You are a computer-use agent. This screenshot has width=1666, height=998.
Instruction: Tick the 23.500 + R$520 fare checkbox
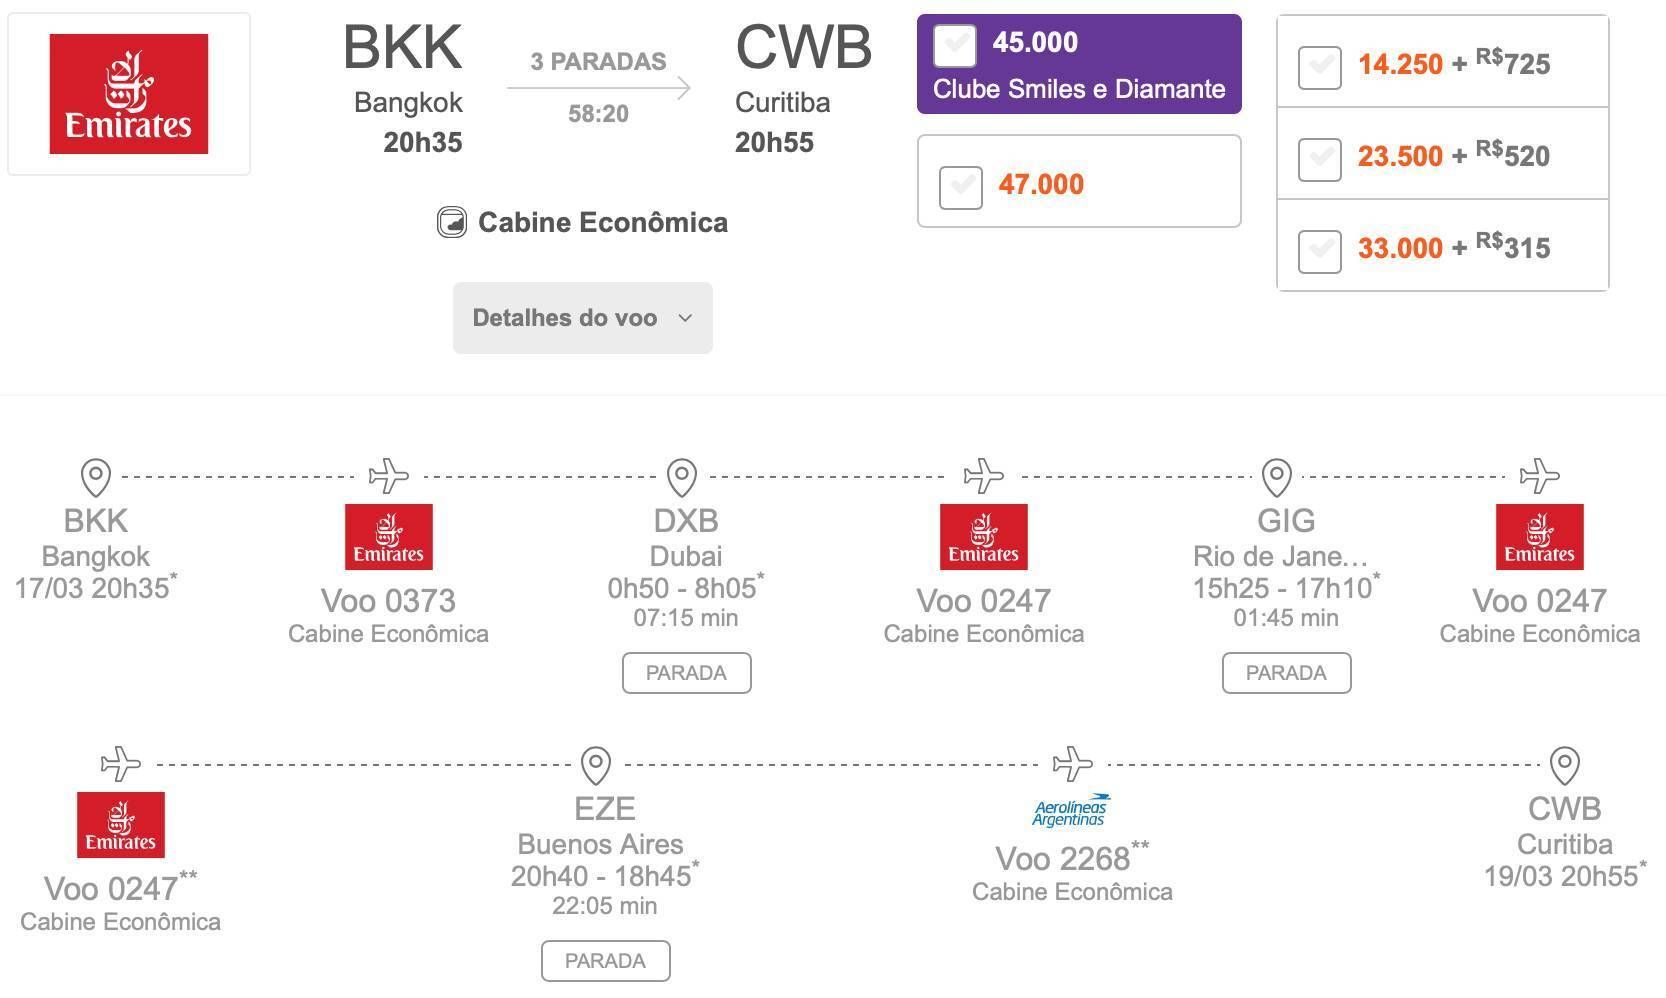coord(1319,159)
